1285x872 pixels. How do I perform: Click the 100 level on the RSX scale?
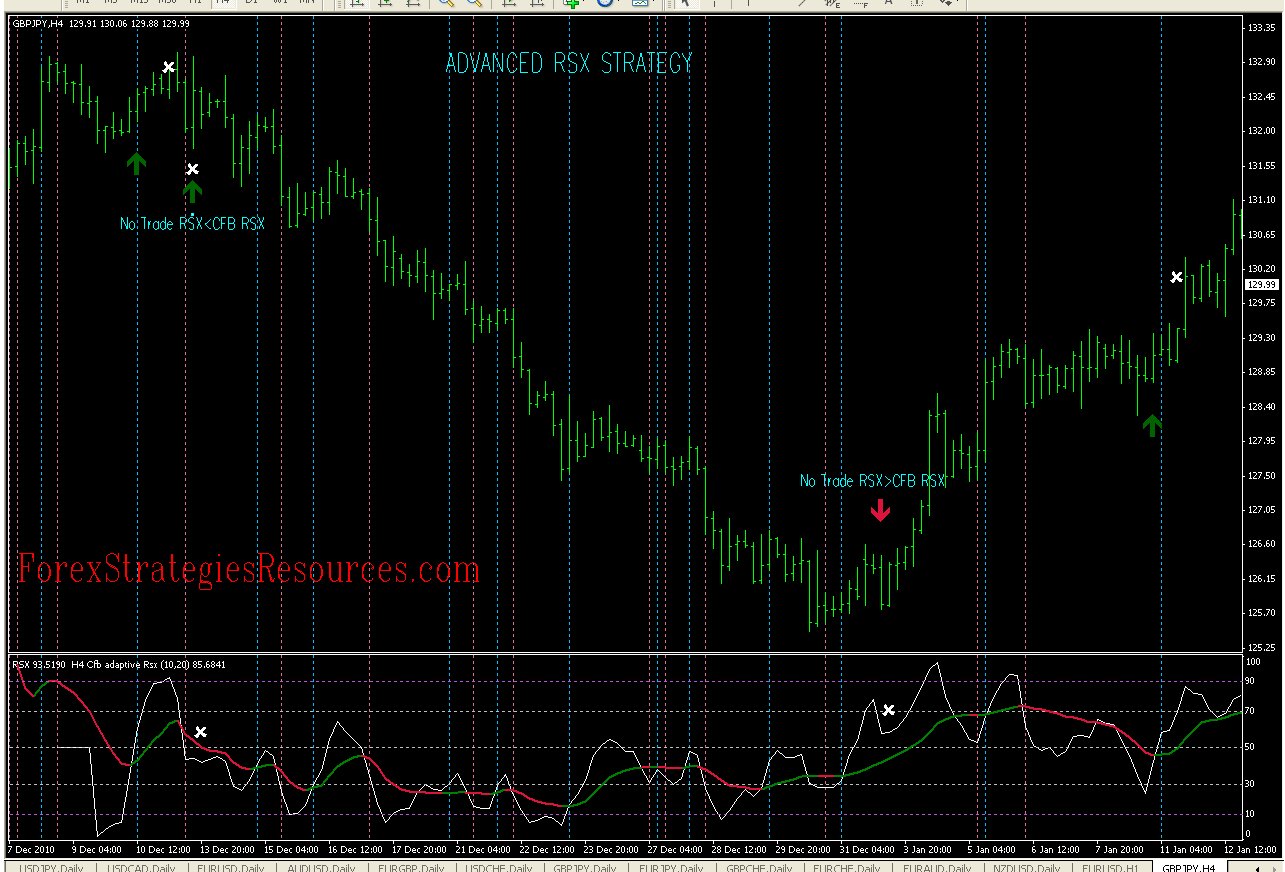pos(1254,662)
